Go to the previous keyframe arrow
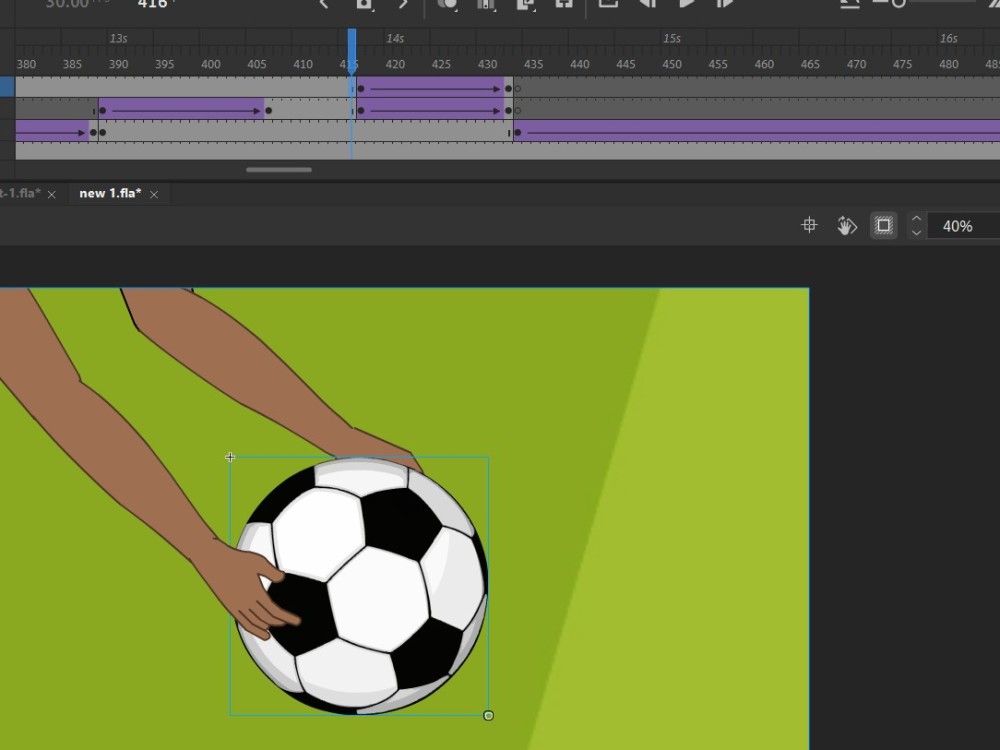 (324, 4)
